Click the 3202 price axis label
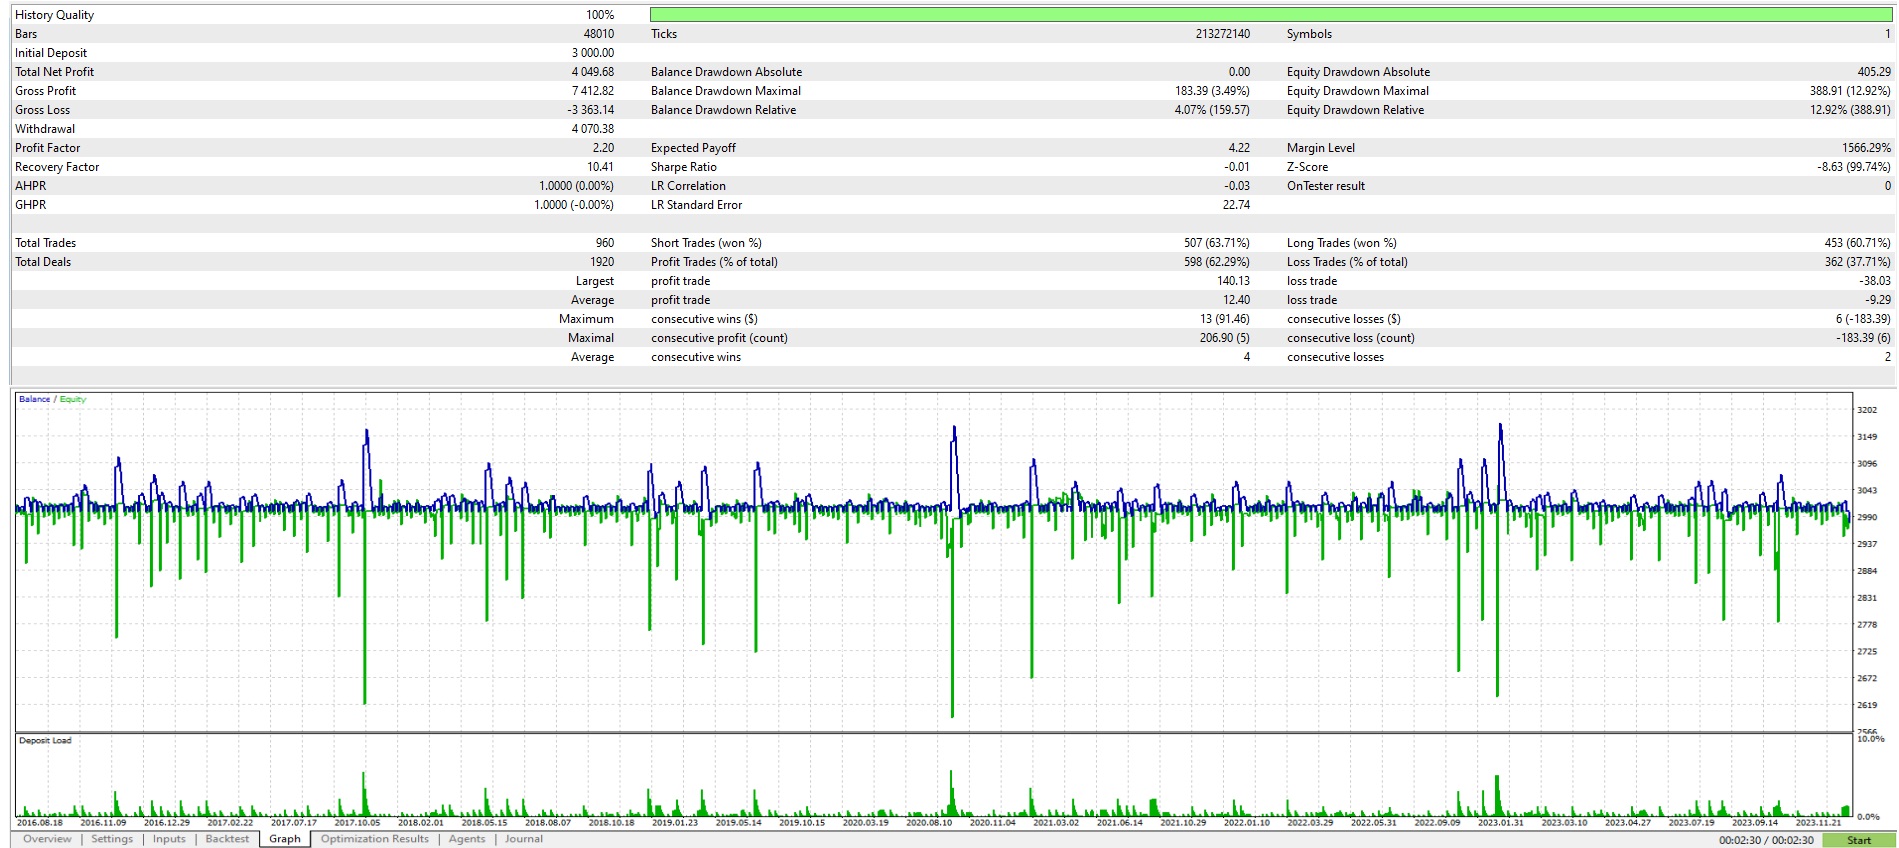This screenshot has width=1899, height=848. tap(1866, 410)
